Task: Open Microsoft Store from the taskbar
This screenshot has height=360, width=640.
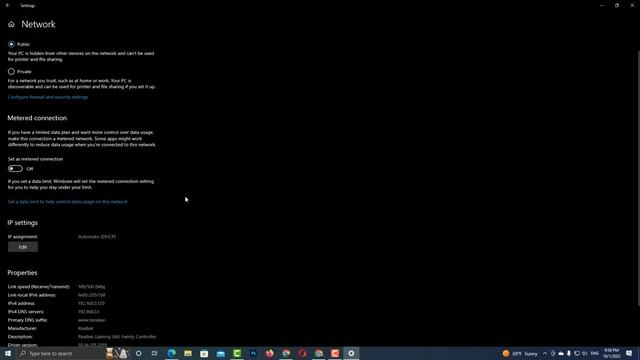Action: 204,353
